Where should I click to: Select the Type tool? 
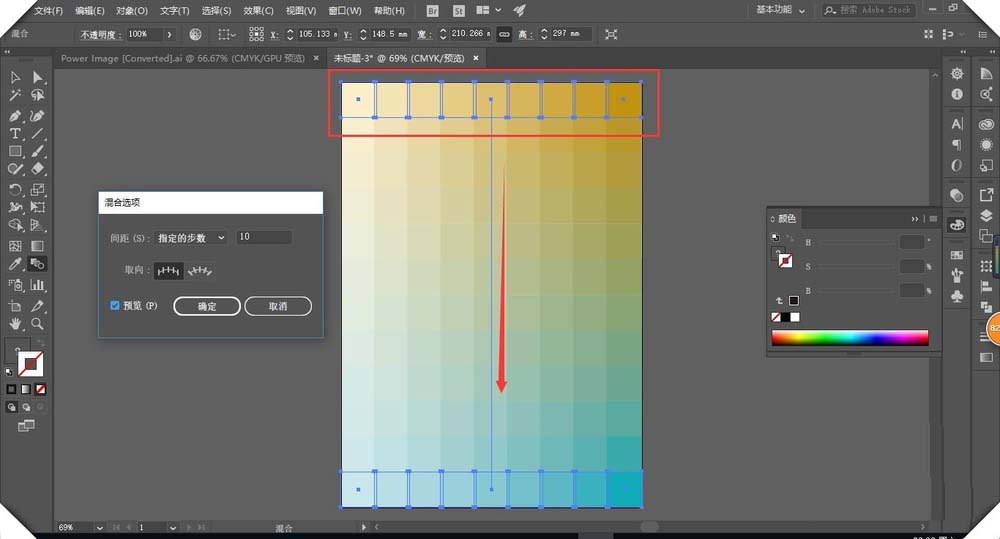pyautogui.click(x=15, y=134)
